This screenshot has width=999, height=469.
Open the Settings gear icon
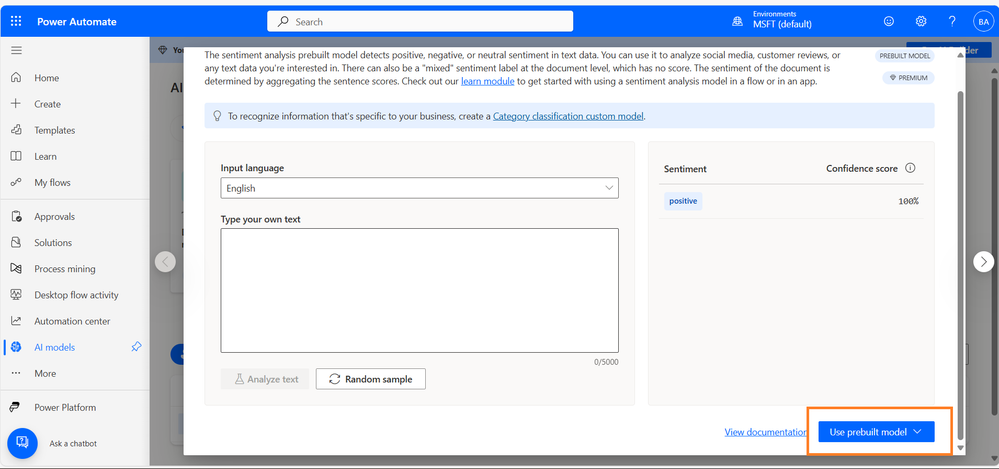click(x=921, y=21)
